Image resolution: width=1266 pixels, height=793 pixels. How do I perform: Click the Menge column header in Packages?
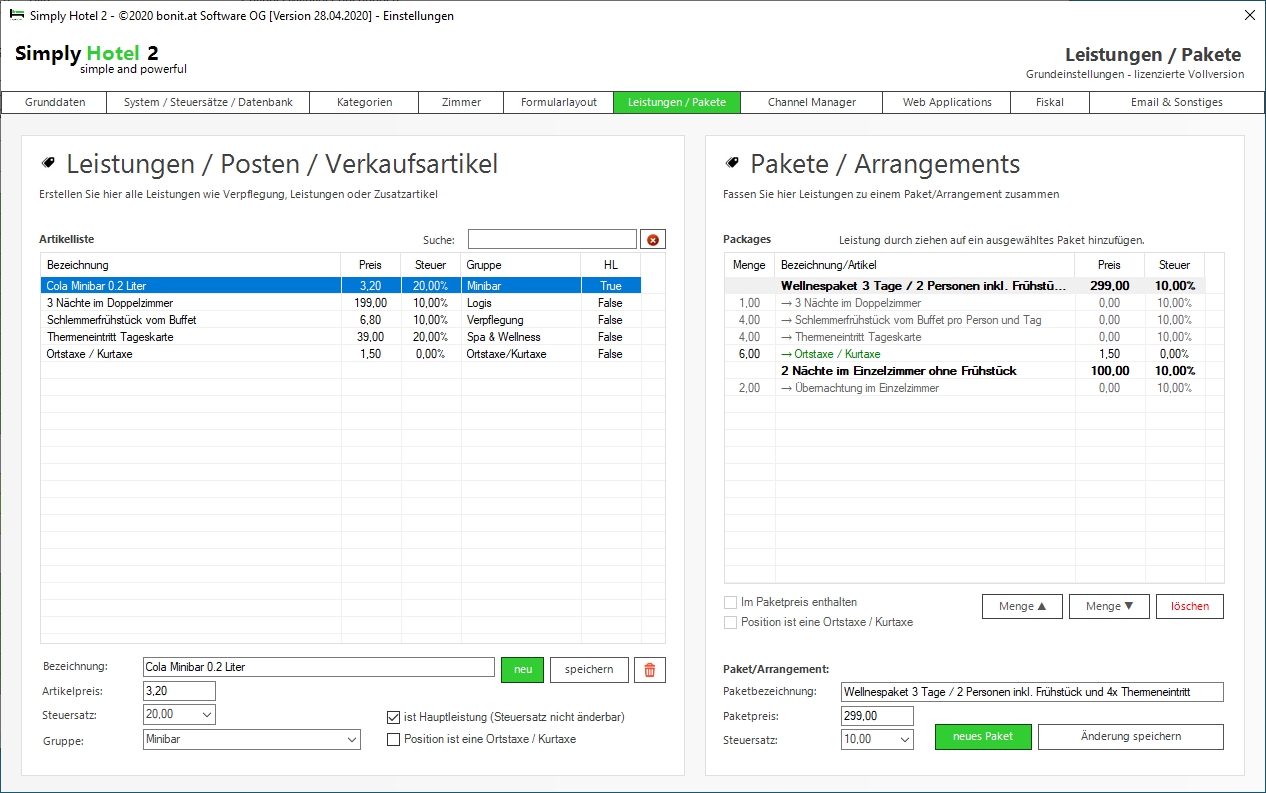tap(750, 265)
